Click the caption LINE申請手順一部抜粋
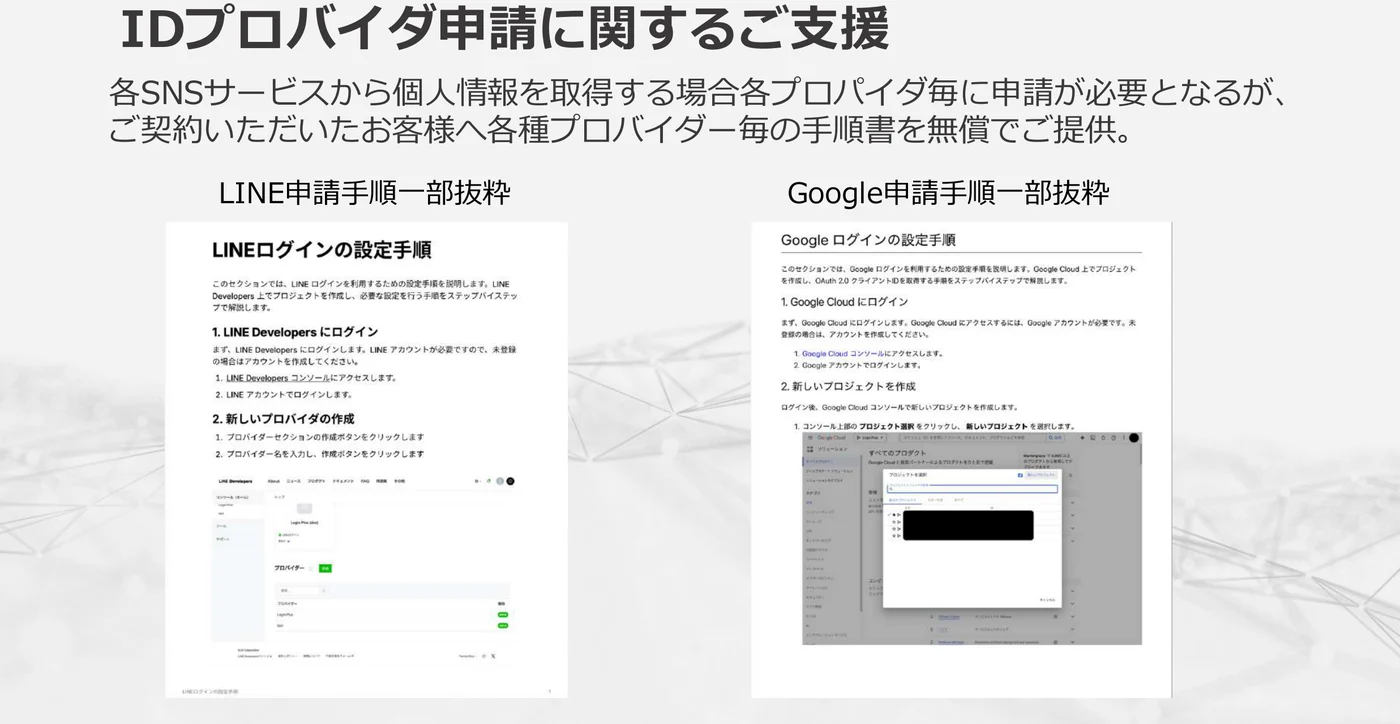Viewport: 1400px width, 724px height. click(364, 193)
